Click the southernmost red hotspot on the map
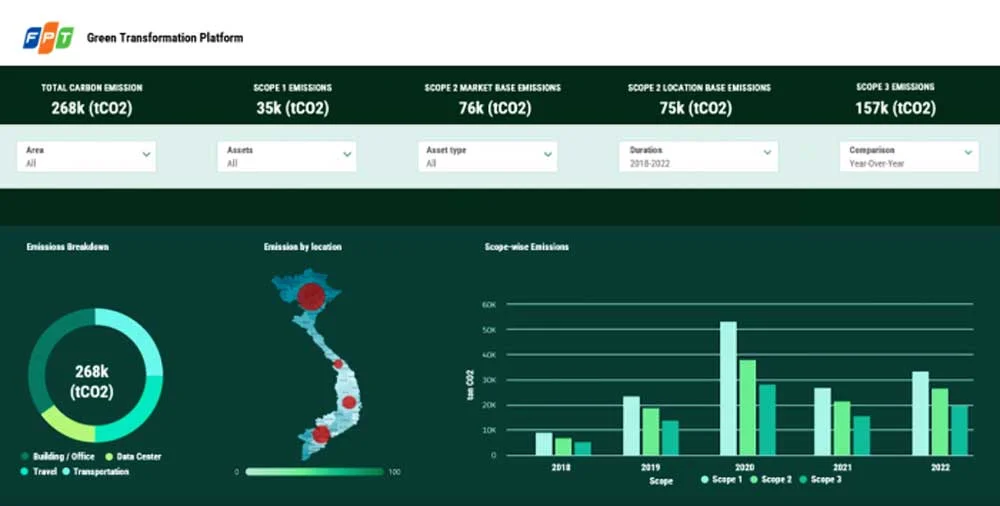This screenshot has height=506, width=1000. tap(321, 435)
